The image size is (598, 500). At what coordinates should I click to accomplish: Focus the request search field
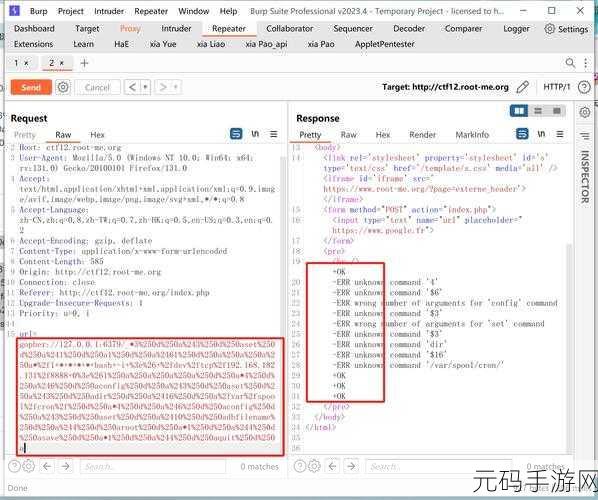[x=153, y=466]
